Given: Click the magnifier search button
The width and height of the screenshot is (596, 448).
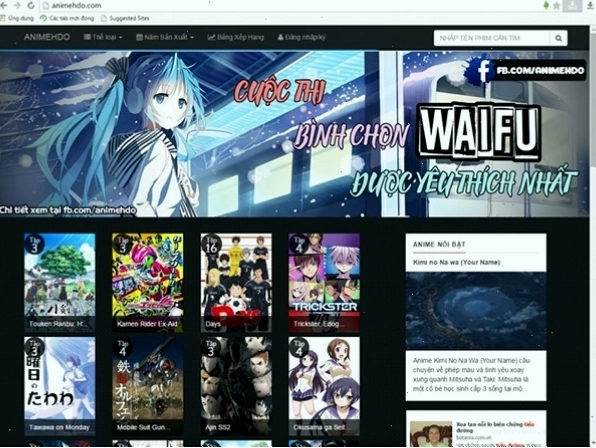Looking at the screenshot, I should coord(558,38).
